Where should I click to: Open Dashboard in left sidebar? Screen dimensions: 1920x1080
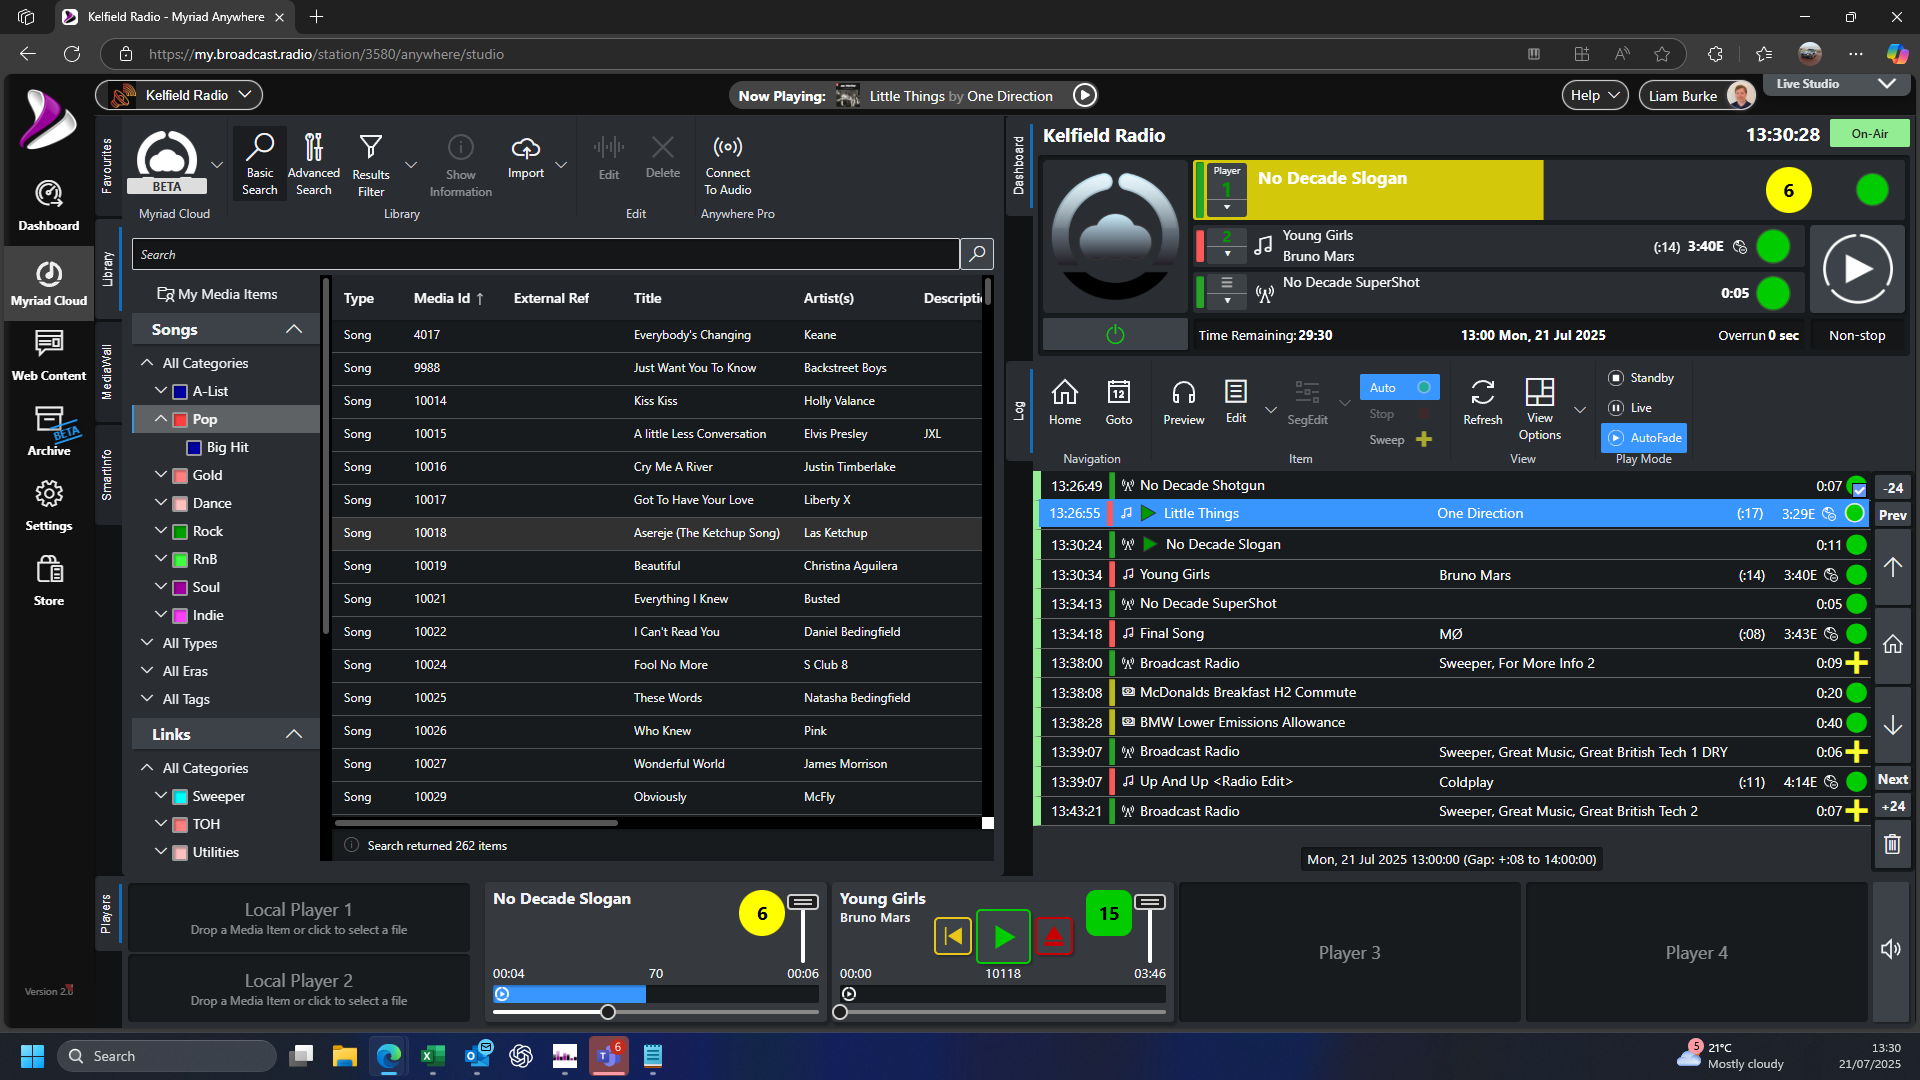click(48, 205)
